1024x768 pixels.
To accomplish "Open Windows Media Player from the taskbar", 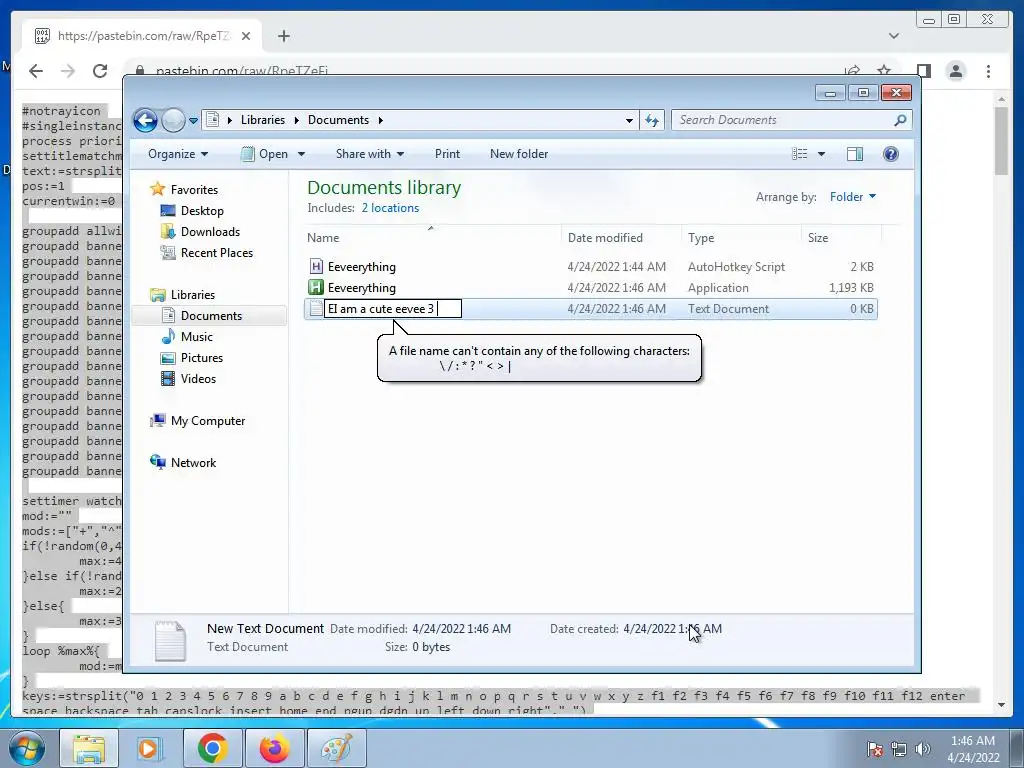I will pyautogui.click(x=148, y=748).
